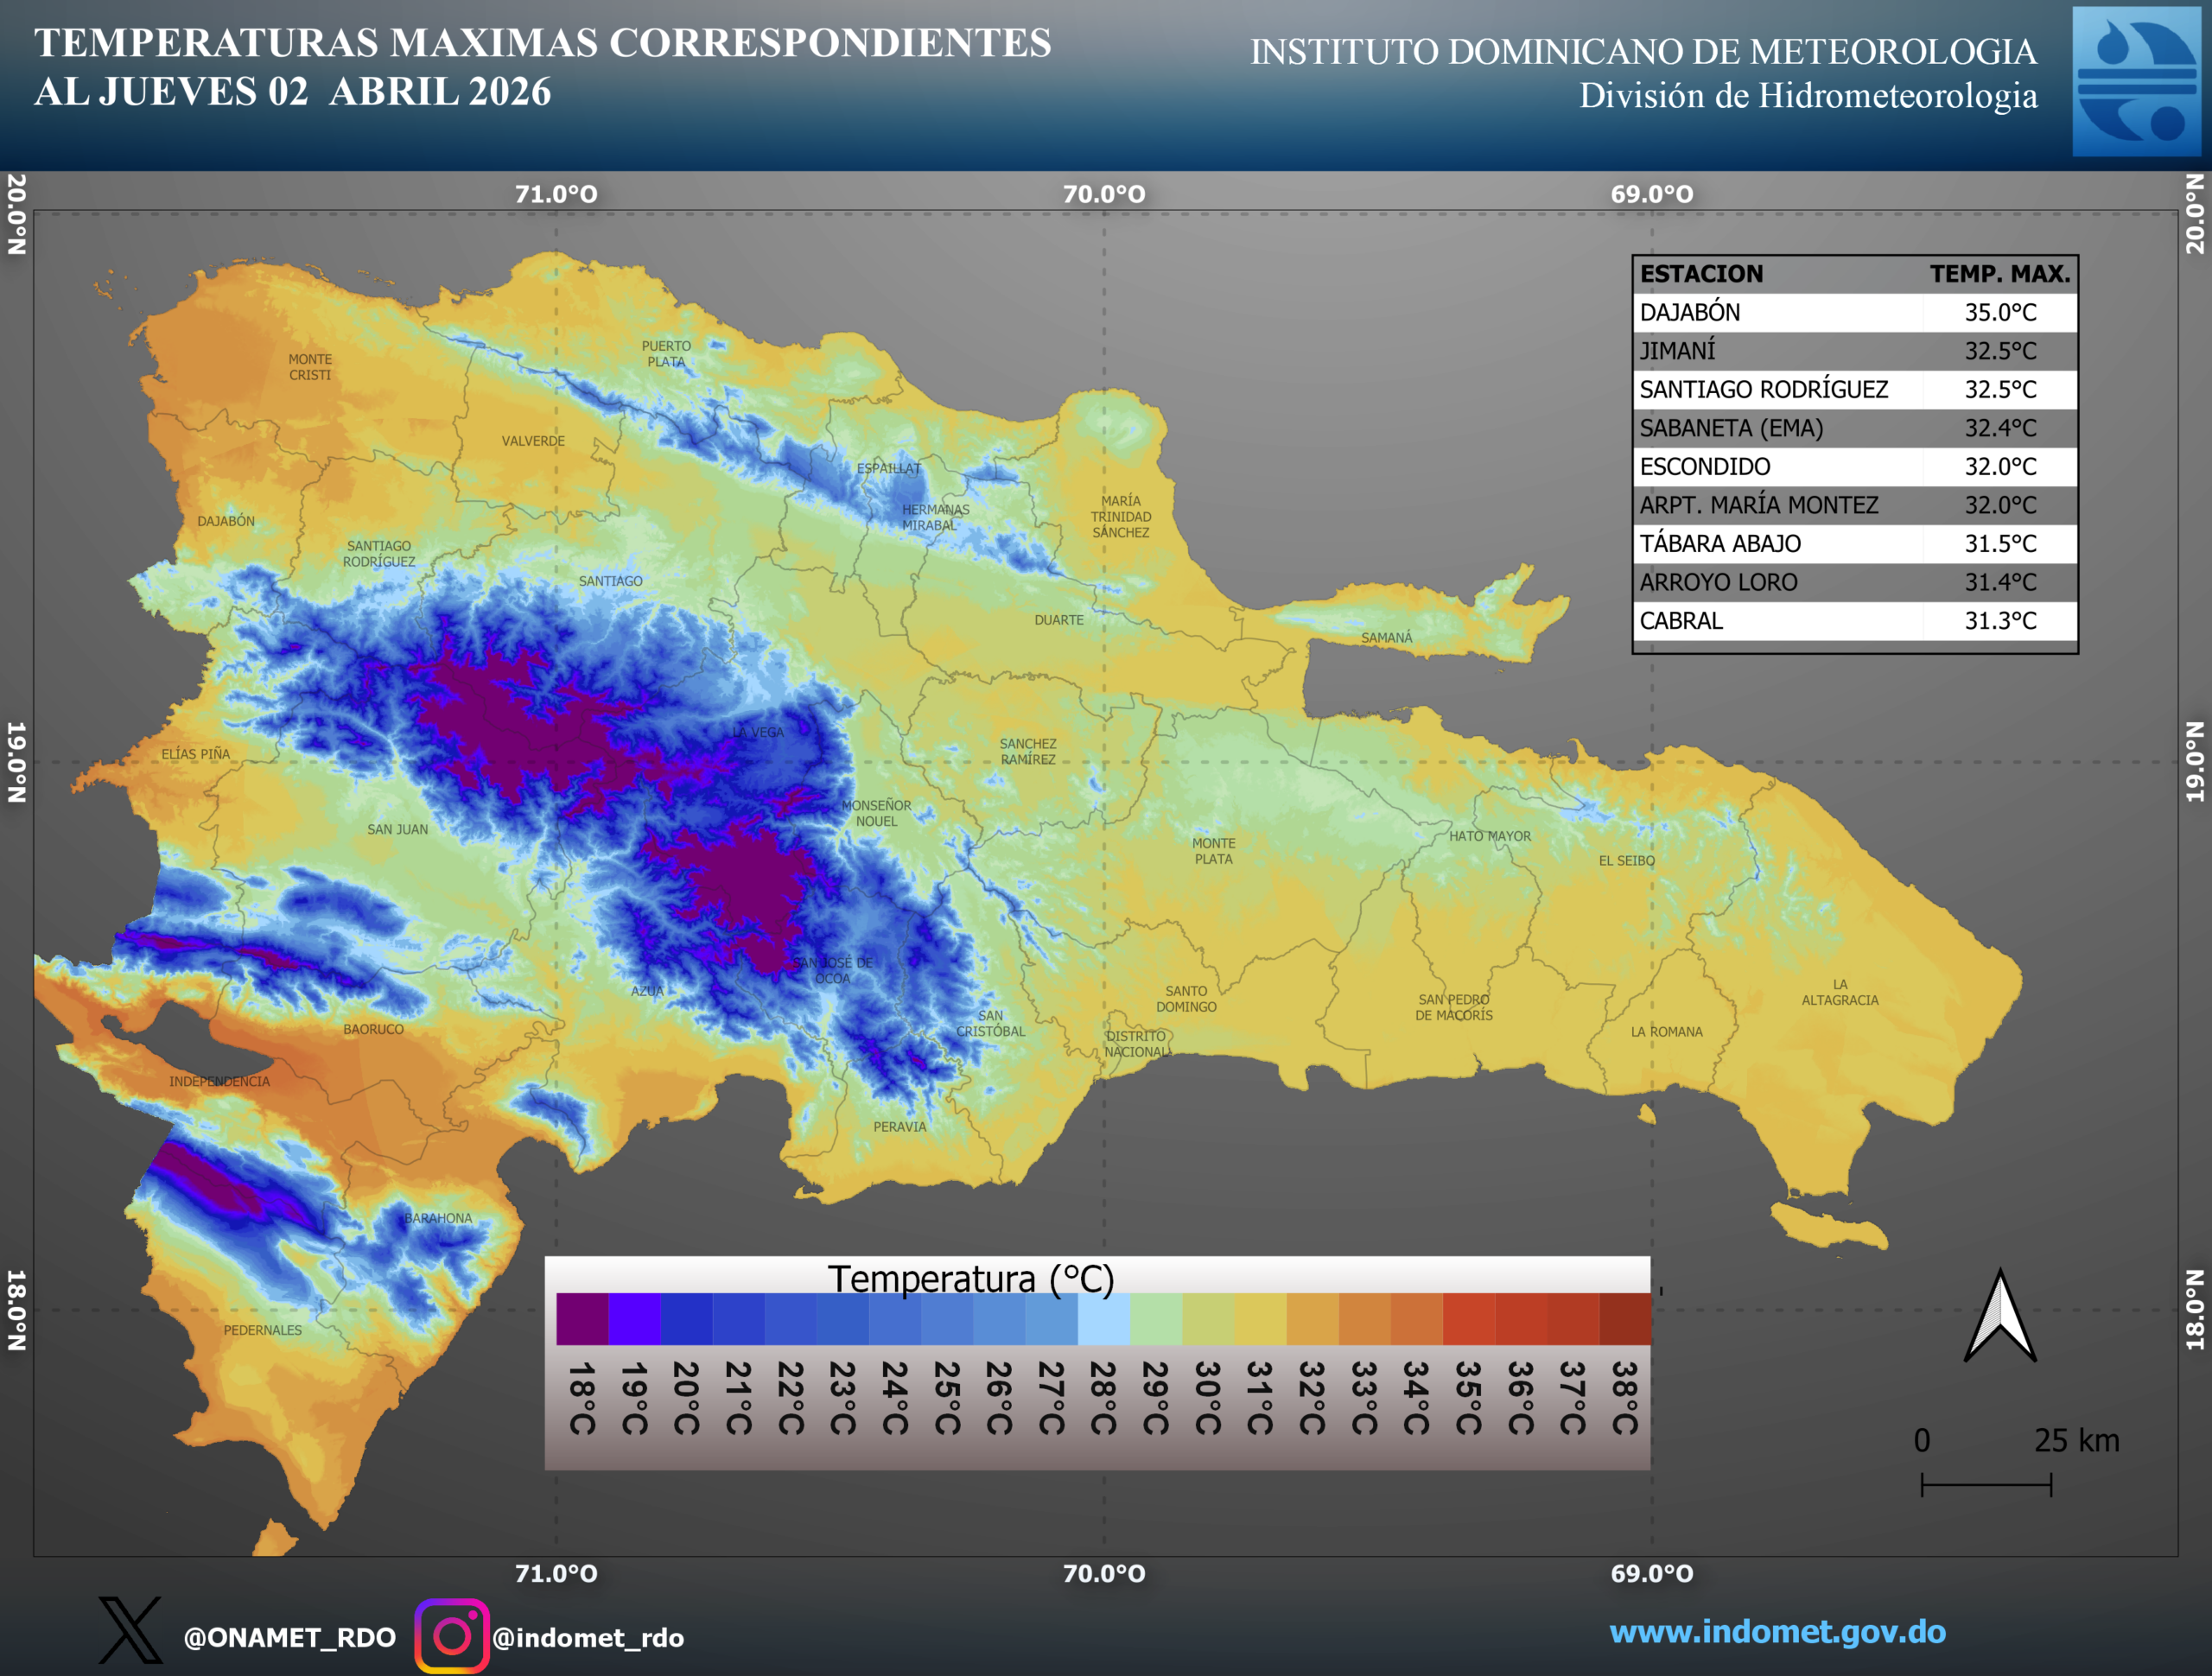Click the Temperatura (°C) legend title
The image size is (2212, 1676).
point(970,1279)
